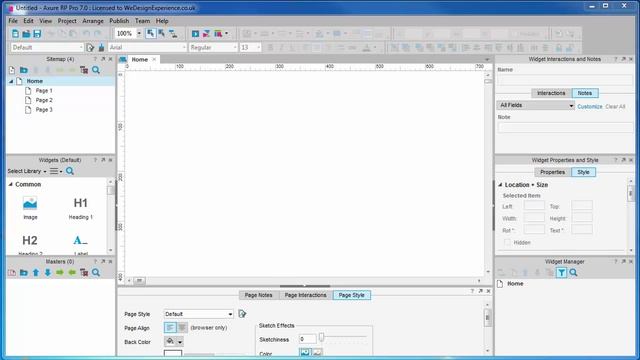Select the Contained selection mode tool
Image resolution: width=640 pixels, height=360 pixels.
pyautogui.click(x=162, y=33)
